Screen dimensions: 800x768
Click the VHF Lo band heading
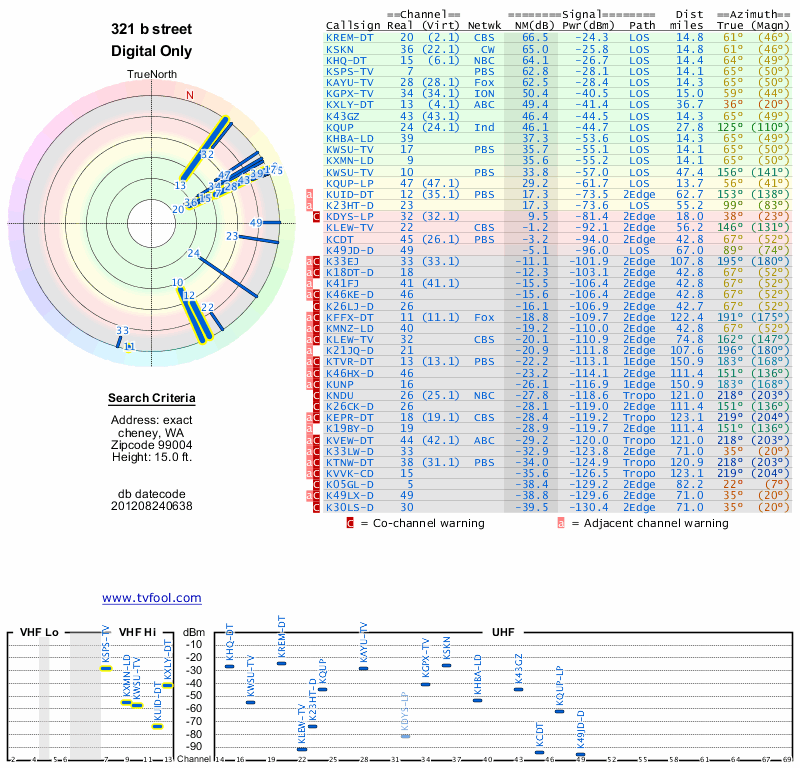tap(39, 632)
